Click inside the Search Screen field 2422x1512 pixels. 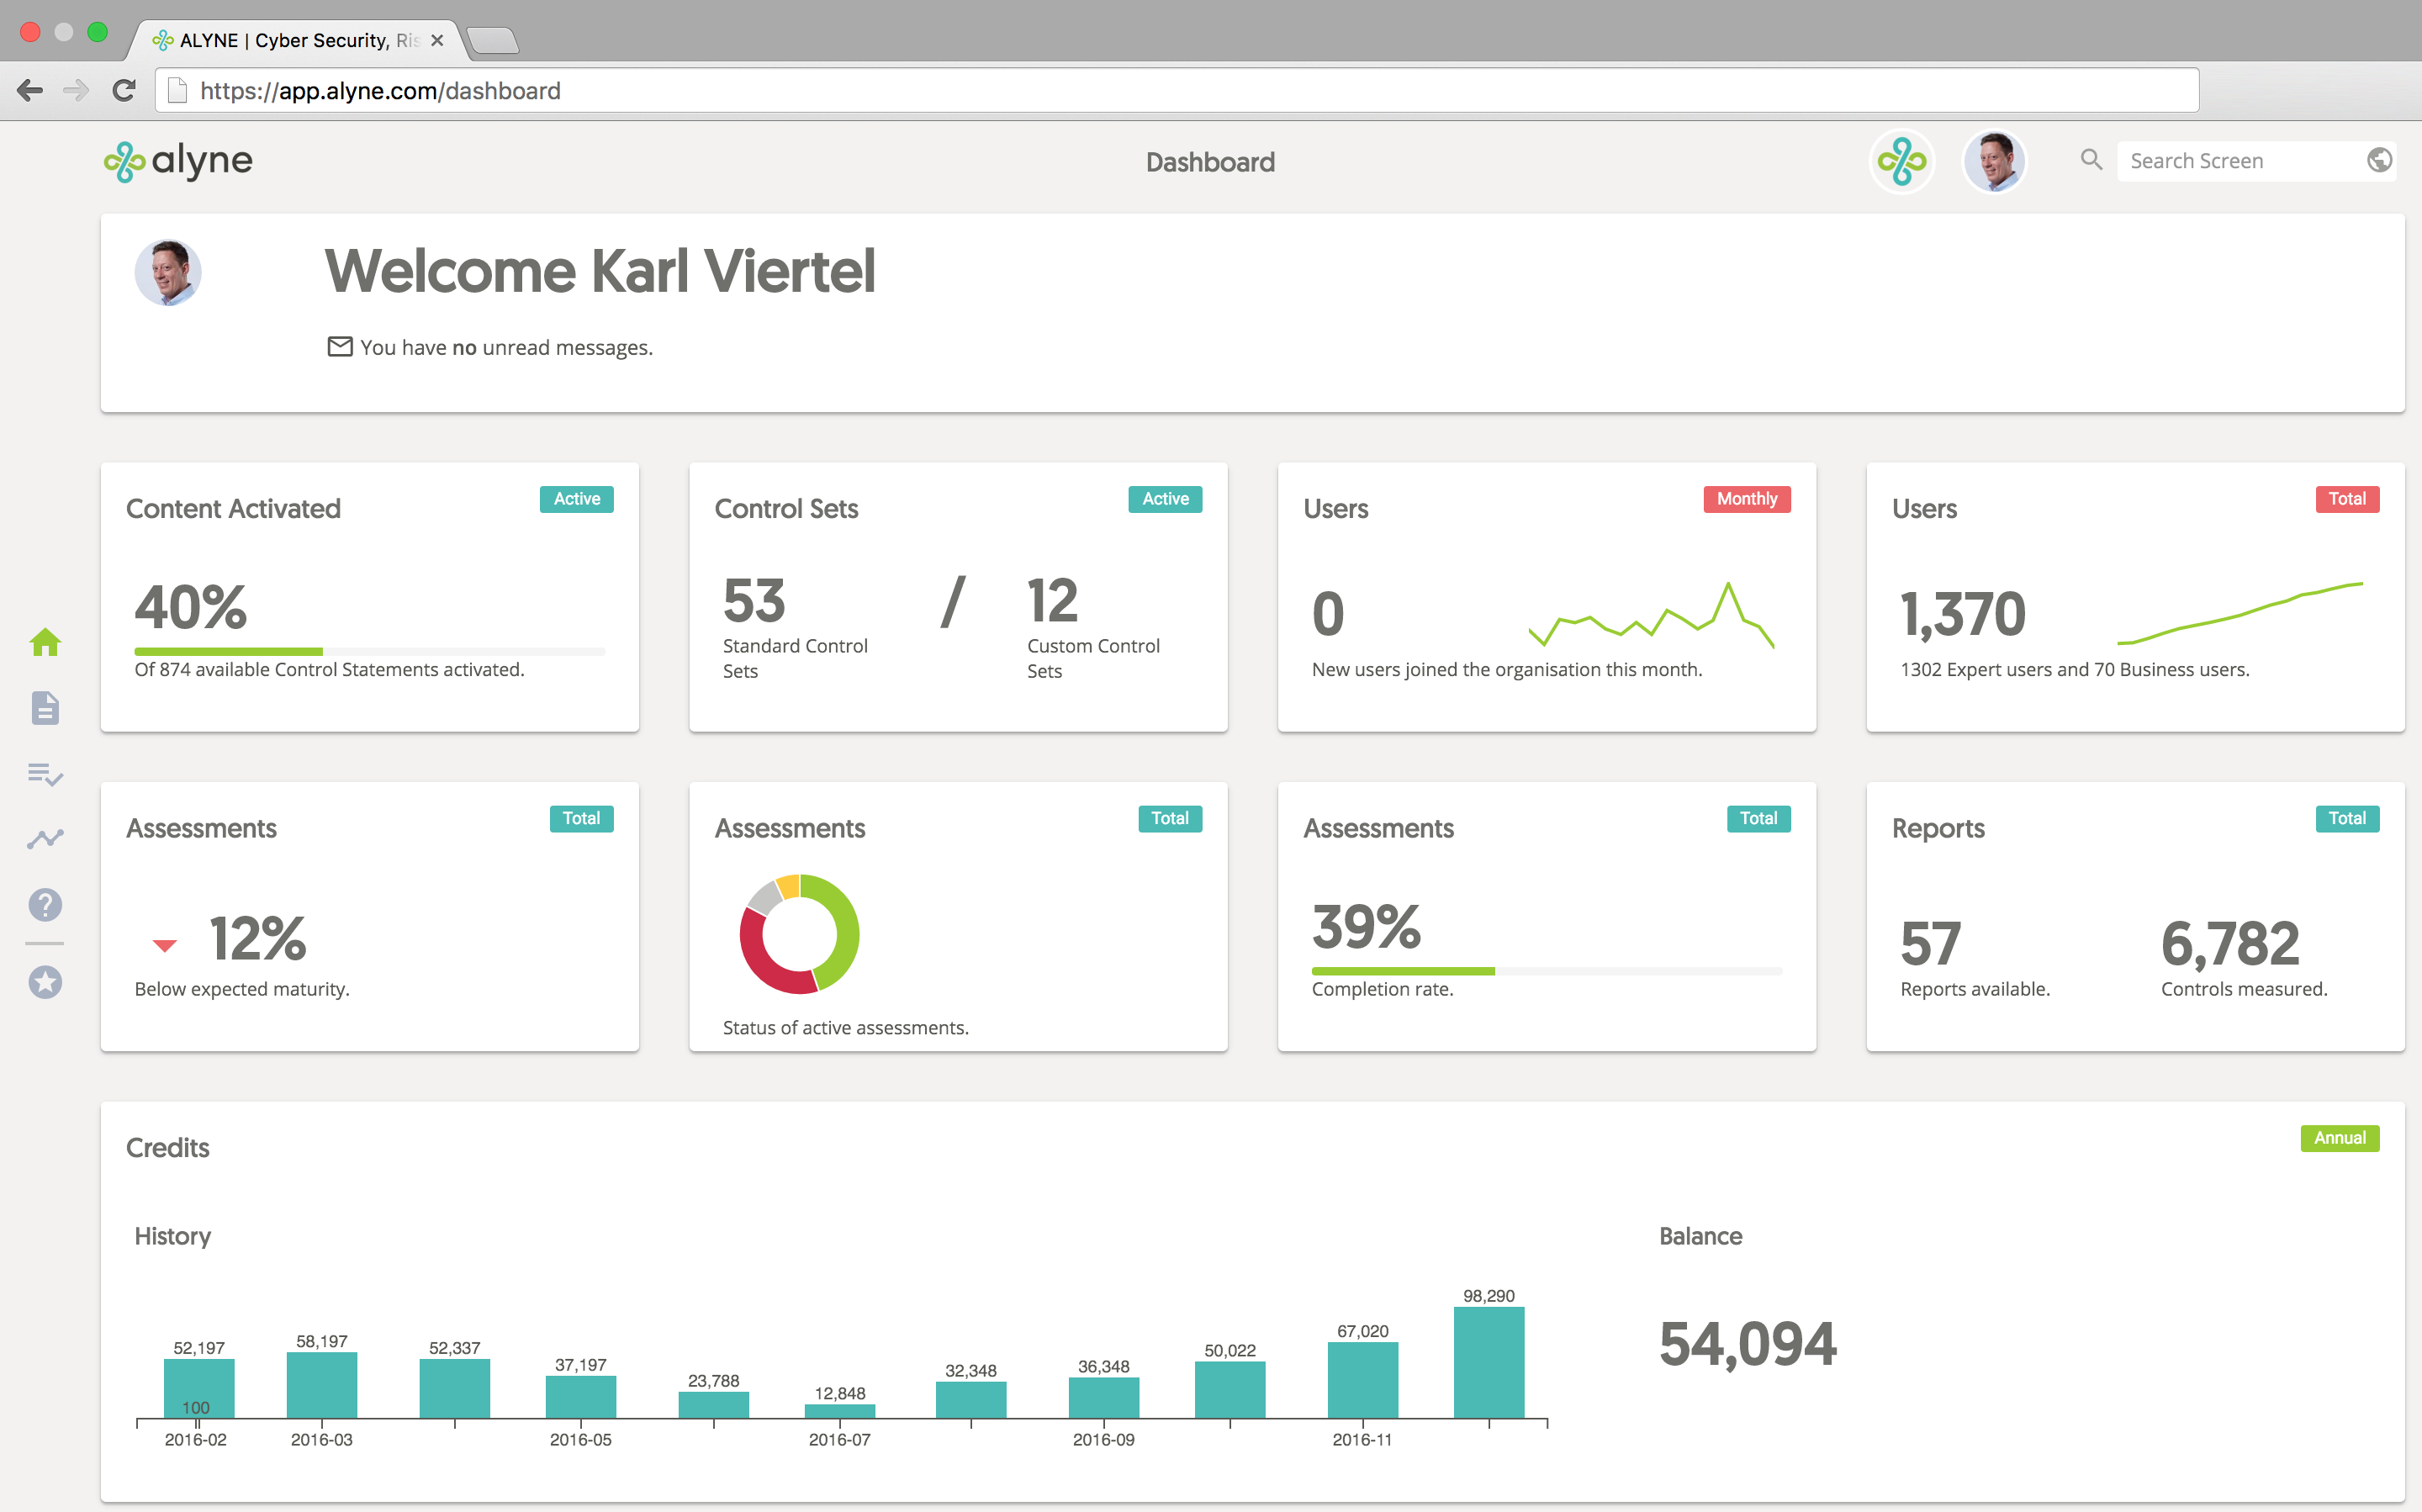(2240, 161)
